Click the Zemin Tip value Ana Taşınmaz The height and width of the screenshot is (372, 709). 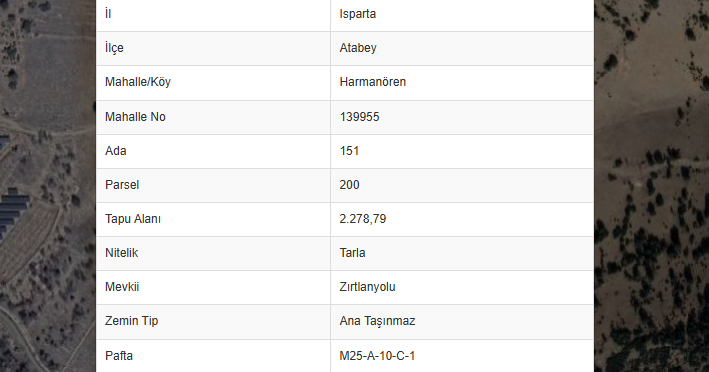pyautogui.click(x=377, y=321)
